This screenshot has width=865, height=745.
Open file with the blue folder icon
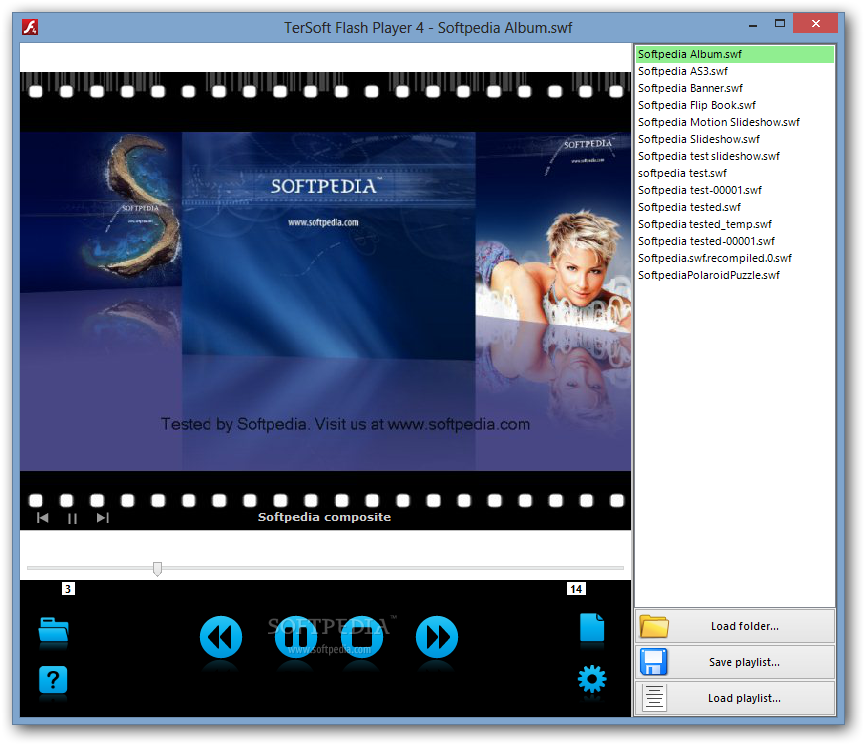coord(54,630)
